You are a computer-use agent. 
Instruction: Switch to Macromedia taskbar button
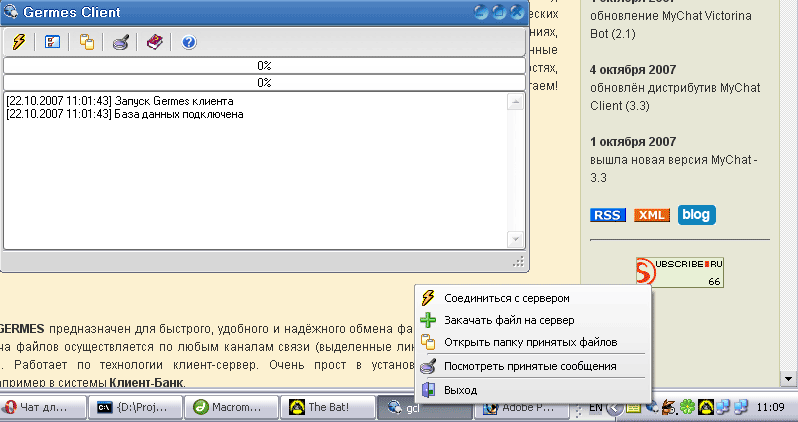click(x=232, y=407)
